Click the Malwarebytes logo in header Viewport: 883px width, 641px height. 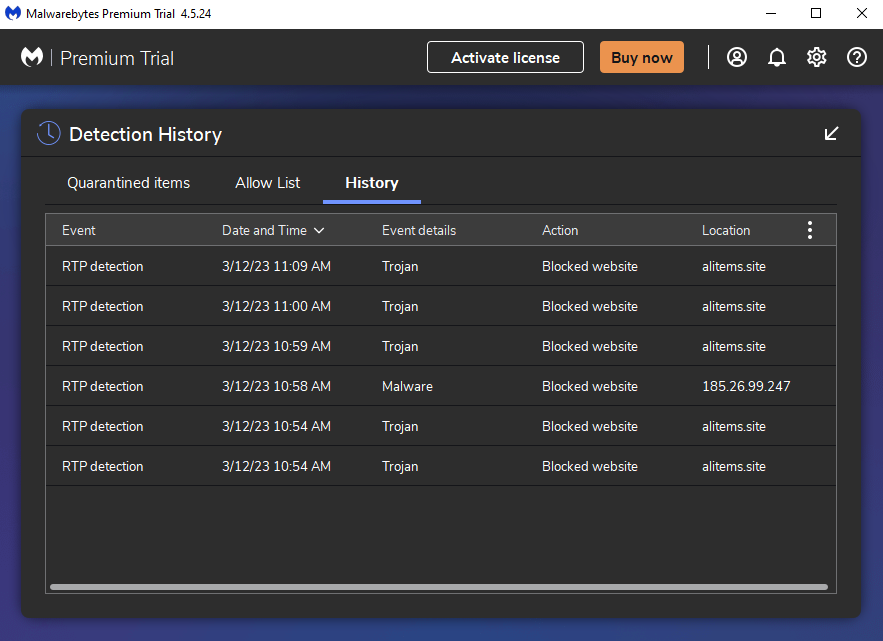[32, 57]
